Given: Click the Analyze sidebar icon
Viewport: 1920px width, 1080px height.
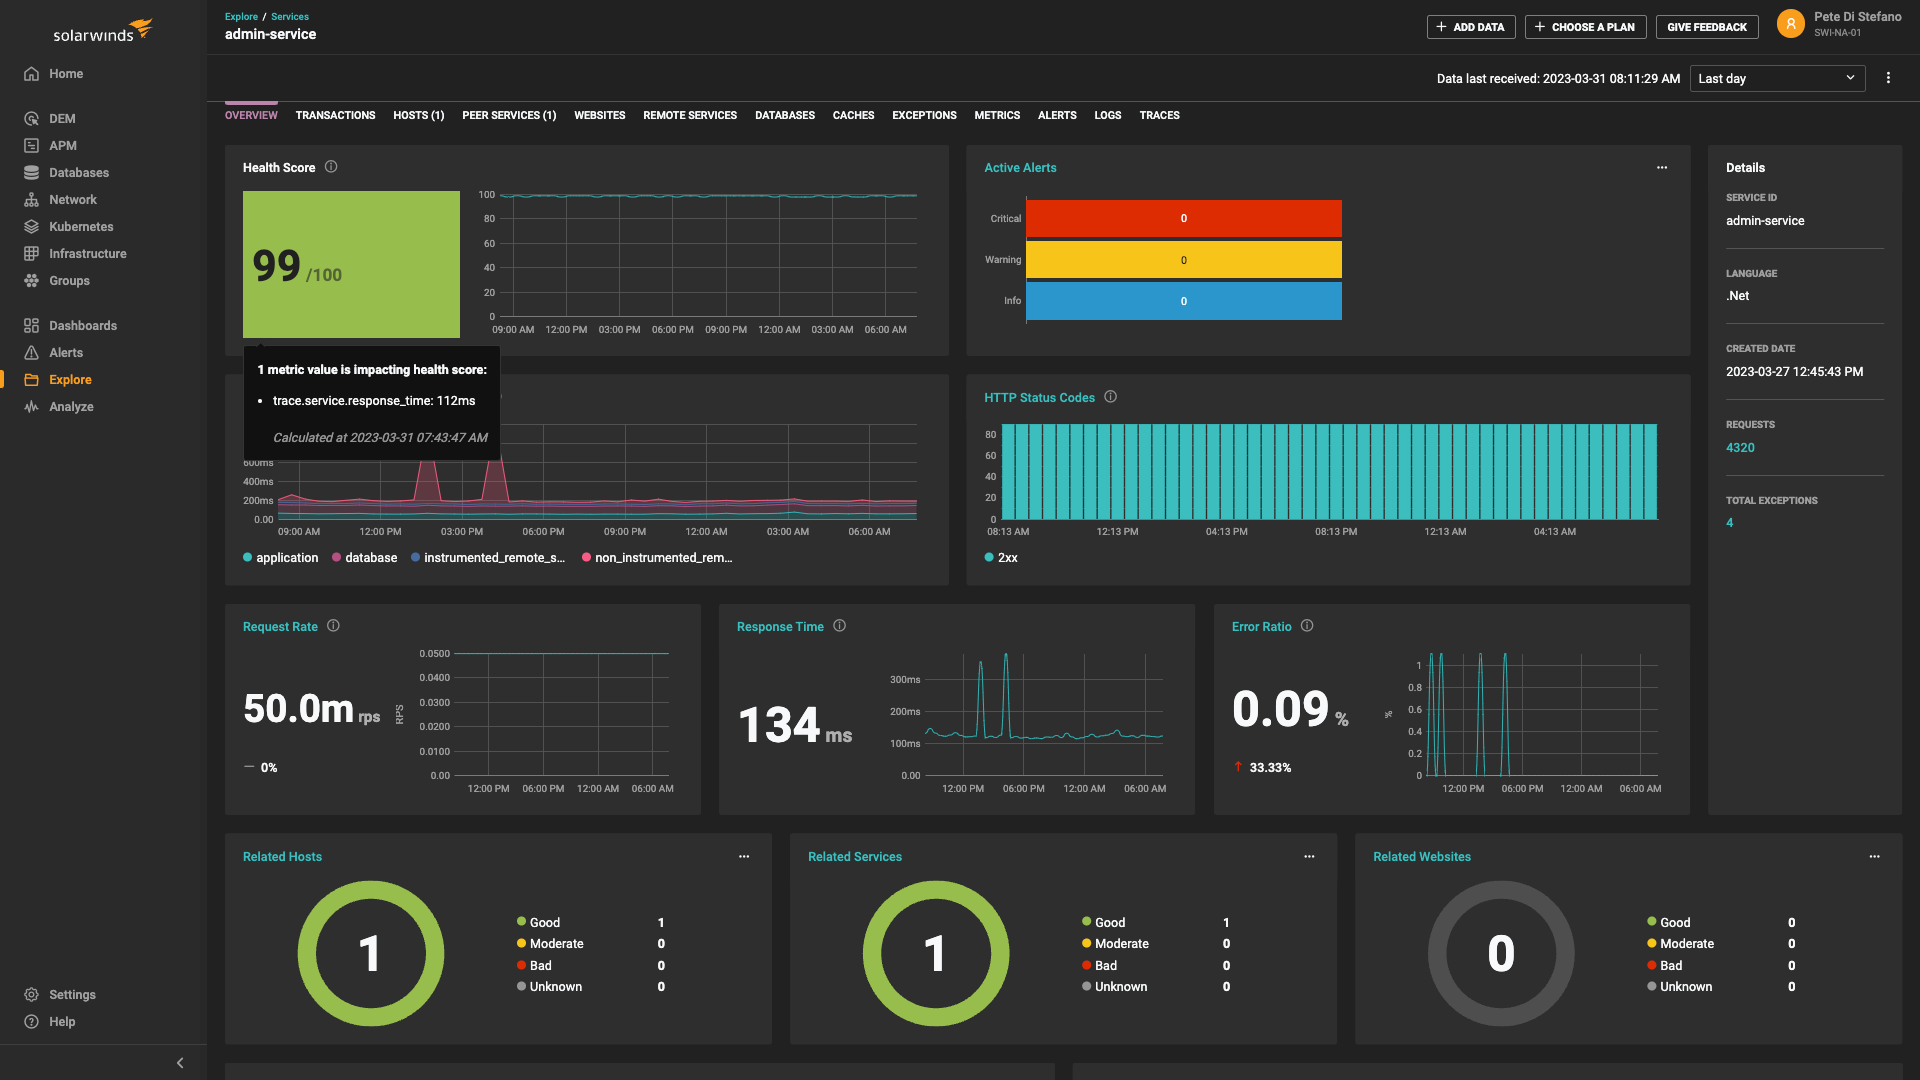Looking at the screenshot, I should 32,407.
